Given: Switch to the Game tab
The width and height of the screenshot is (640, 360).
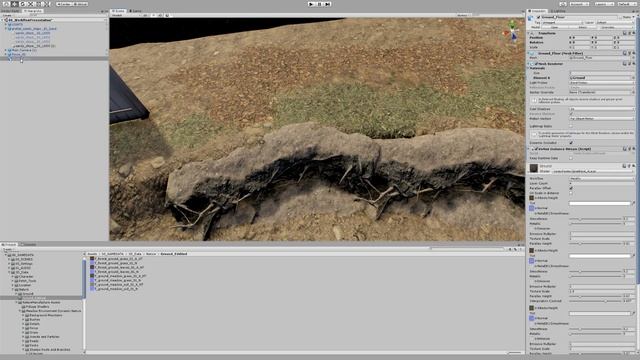Looking at the screenshot, I should click(136, 11).
